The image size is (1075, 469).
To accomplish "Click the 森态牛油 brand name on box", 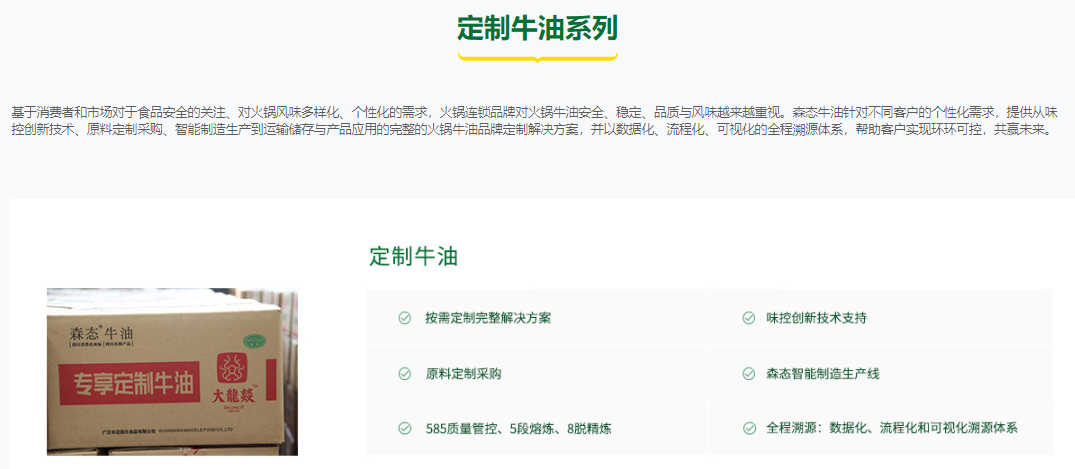I will 100,335.
